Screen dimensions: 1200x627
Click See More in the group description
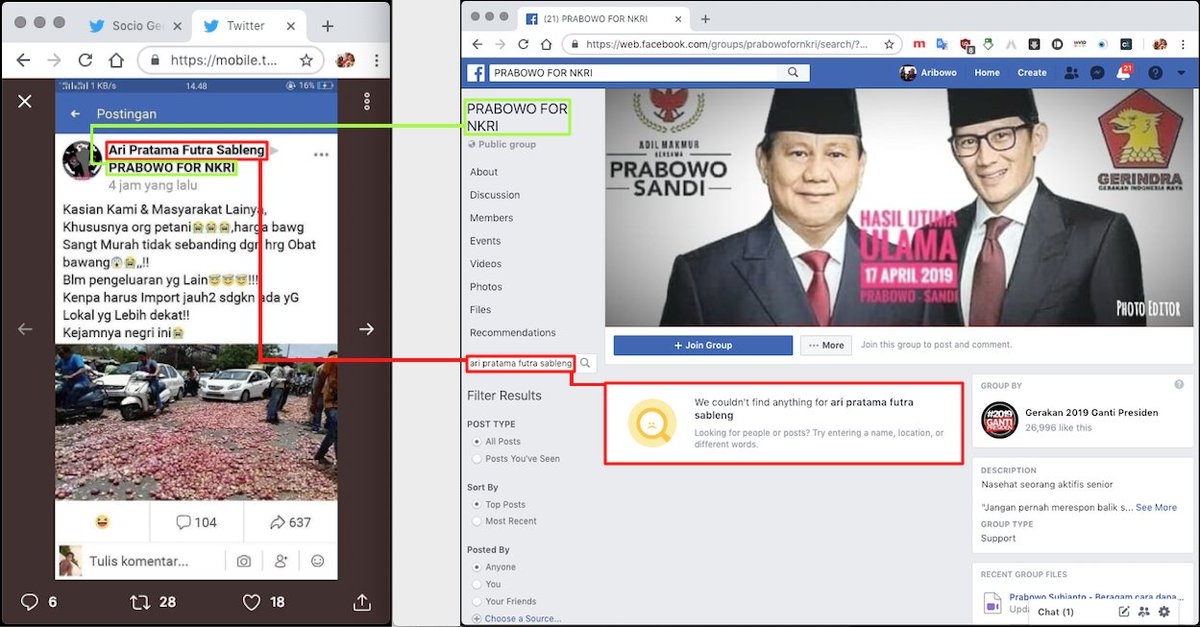point(1156,507)
